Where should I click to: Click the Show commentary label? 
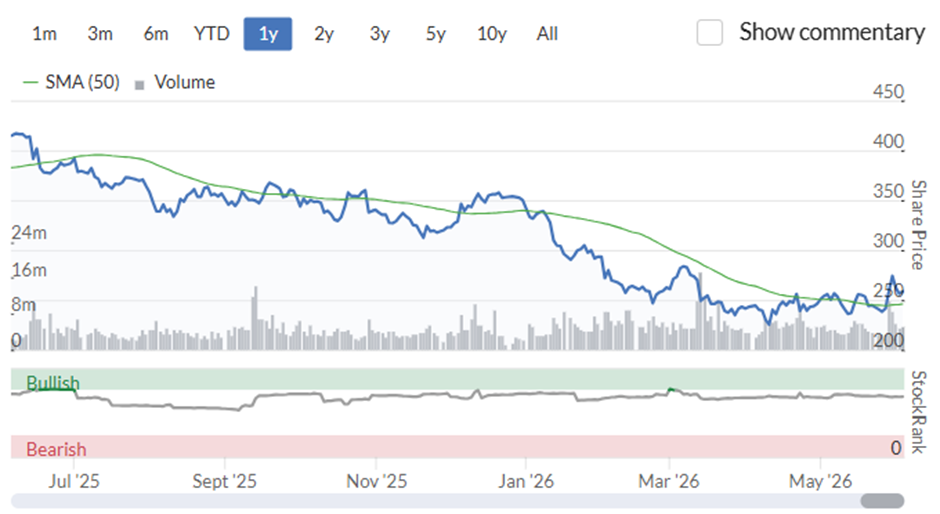[x=832, y=32]
